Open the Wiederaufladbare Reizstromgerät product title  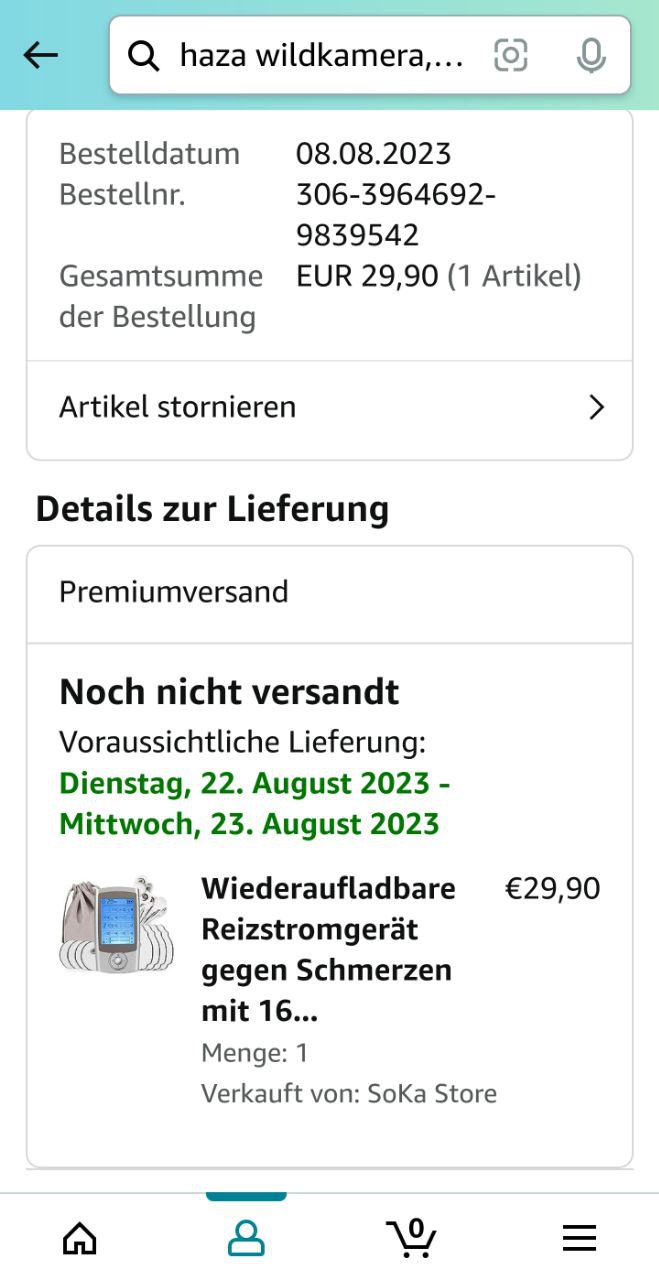coord(327,950)
